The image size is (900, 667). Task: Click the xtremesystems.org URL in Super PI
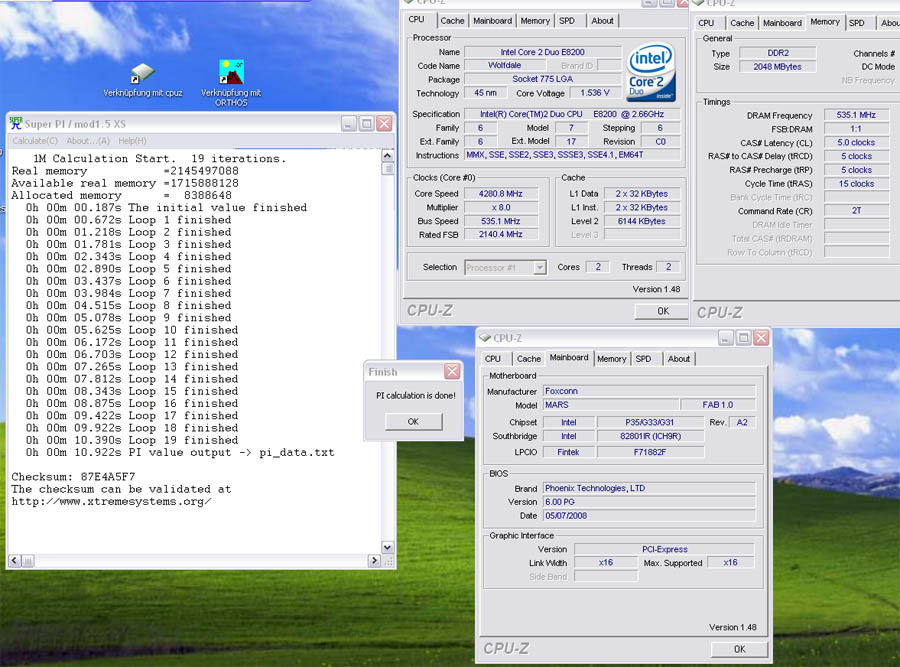111,501
